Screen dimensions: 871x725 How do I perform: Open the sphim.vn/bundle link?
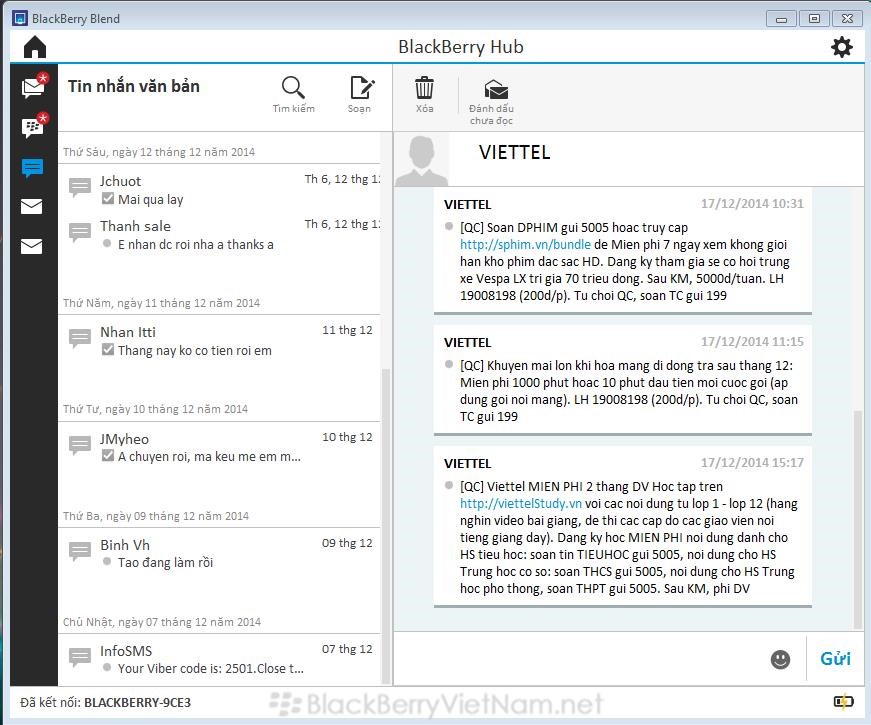click(x=511, y=244)
